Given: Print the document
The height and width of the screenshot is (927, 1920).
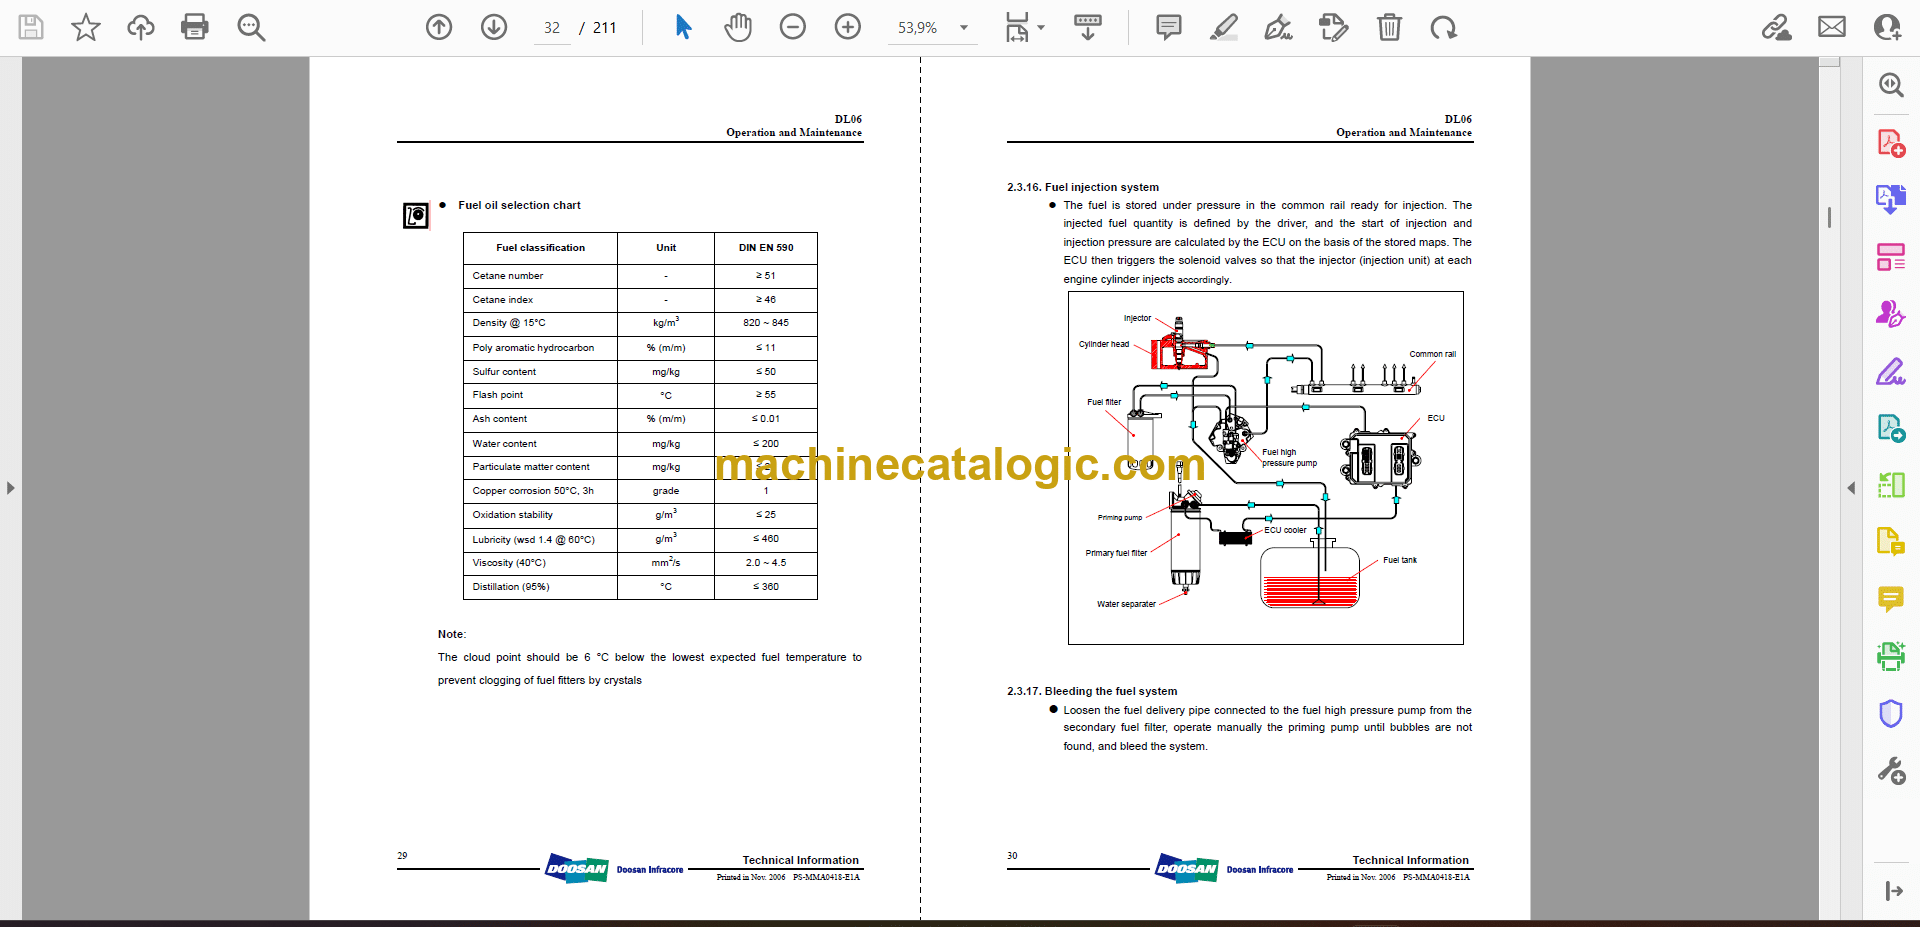Looking at the screenshot, I should [195, 27].
